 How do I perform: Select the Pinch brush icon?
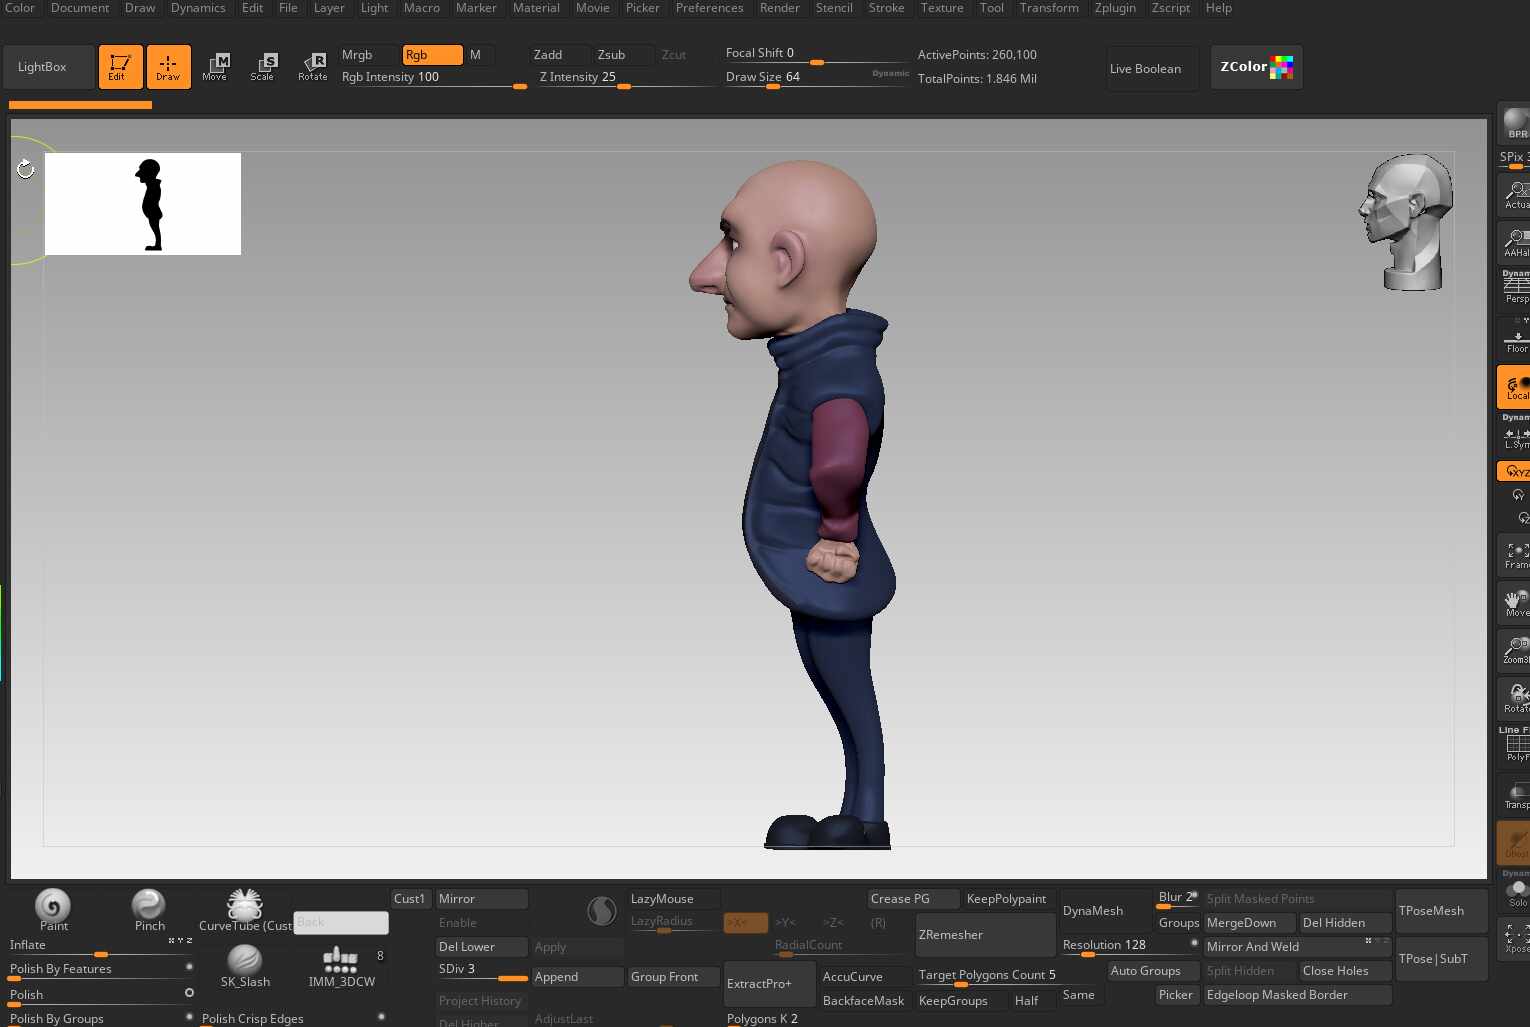click(x=149, y=910)
